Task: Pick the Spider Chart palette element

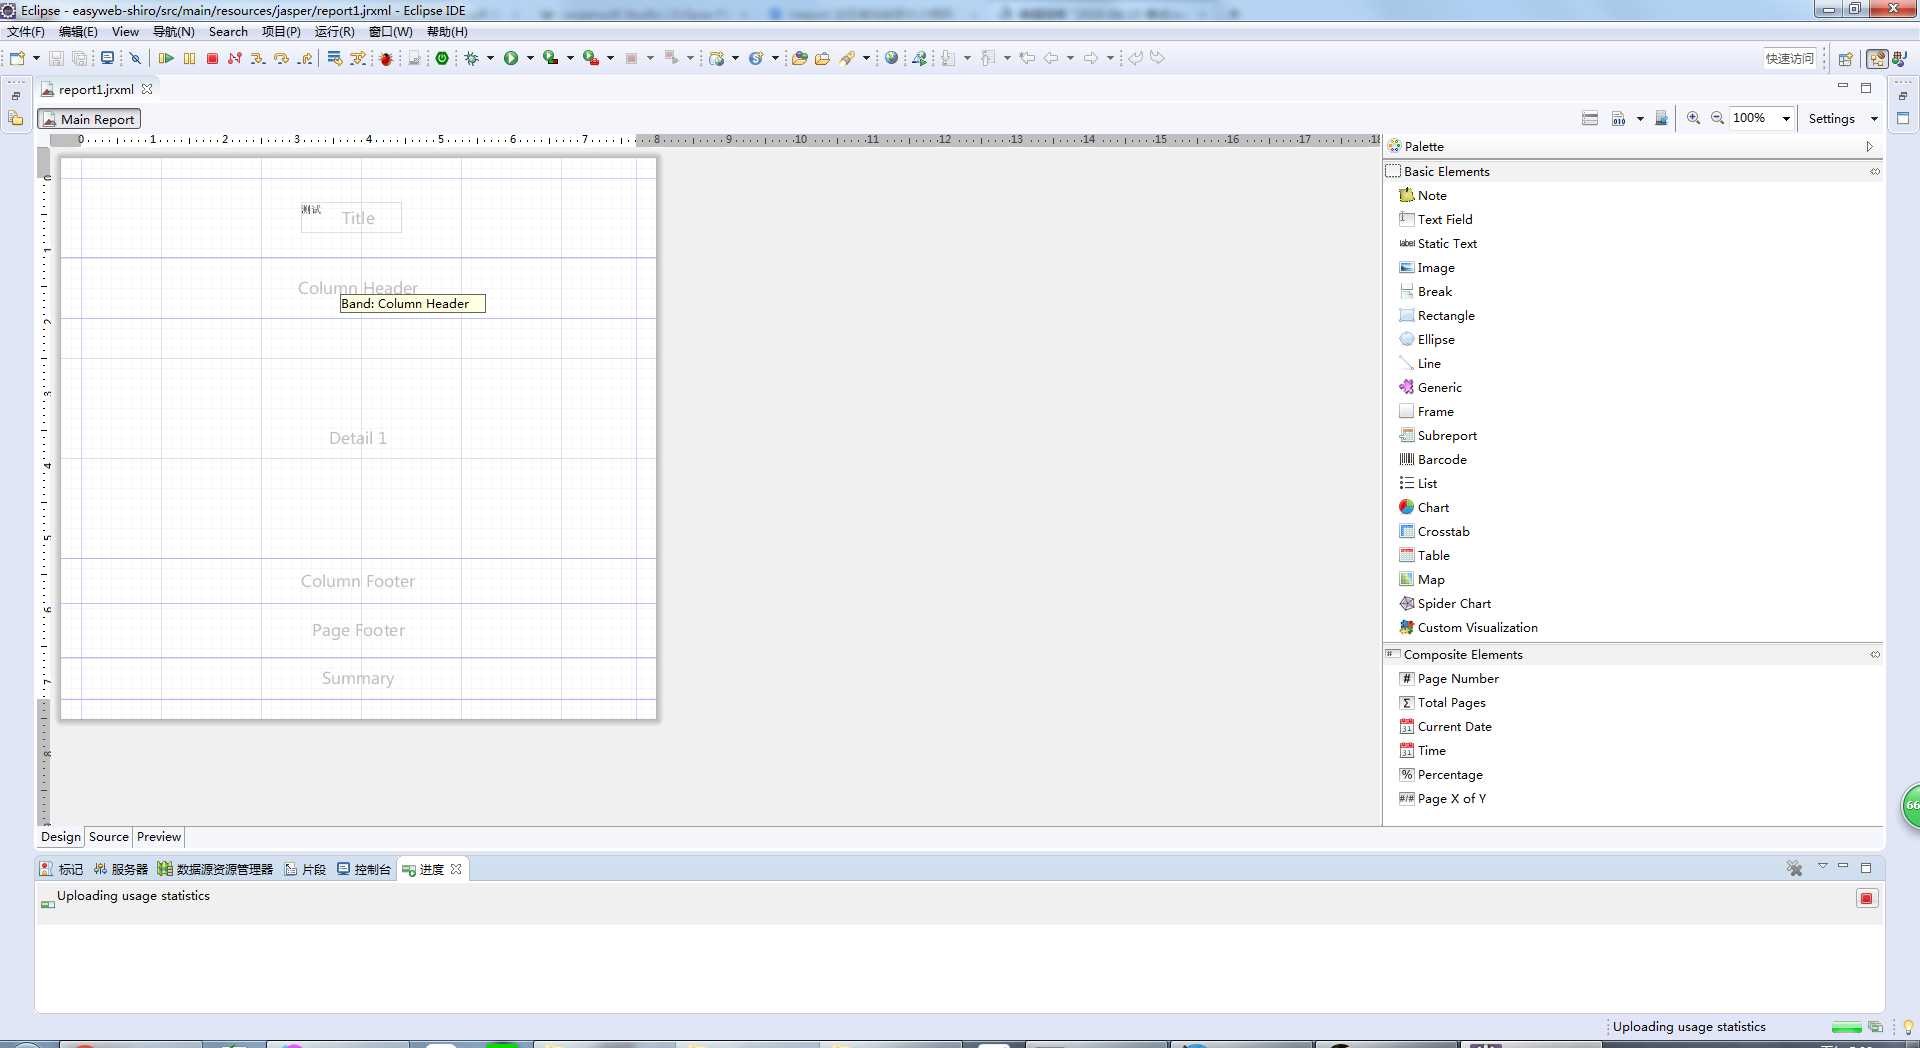Action: pos(1445,603)
